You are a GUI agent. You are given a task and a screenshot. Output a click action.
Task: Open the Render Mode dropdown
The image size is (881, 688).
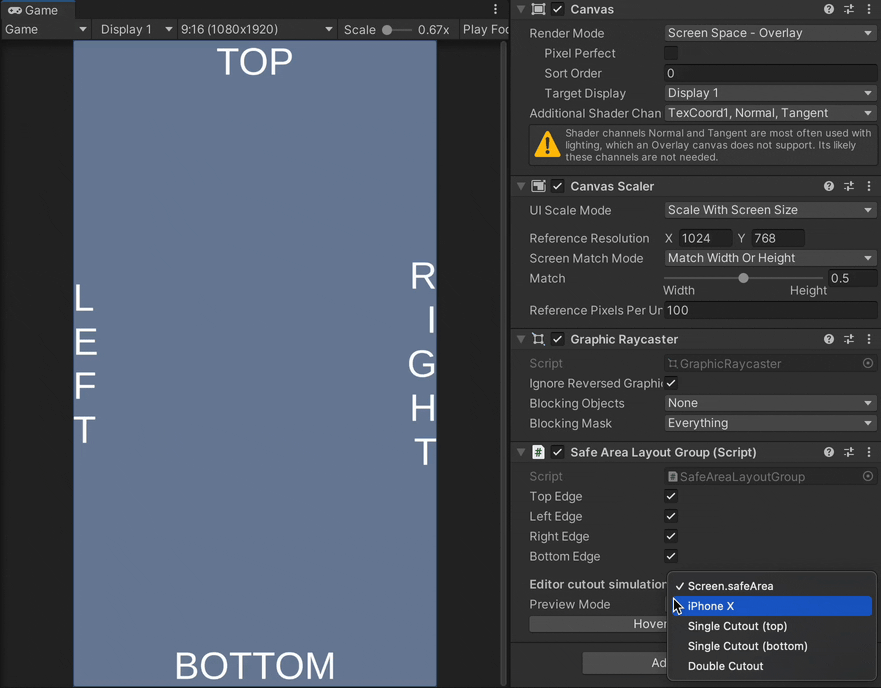tap(770, 33)
